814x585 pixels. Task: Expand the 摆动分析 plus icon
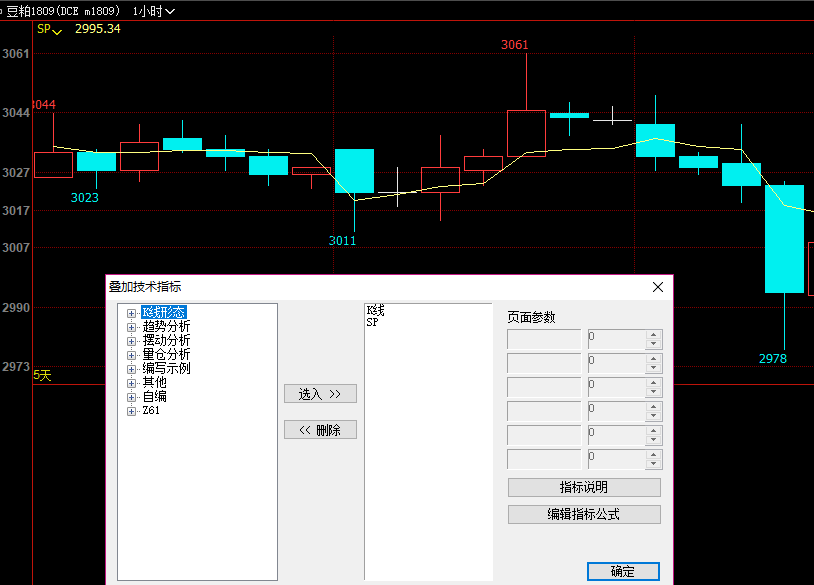click(131, 341)
